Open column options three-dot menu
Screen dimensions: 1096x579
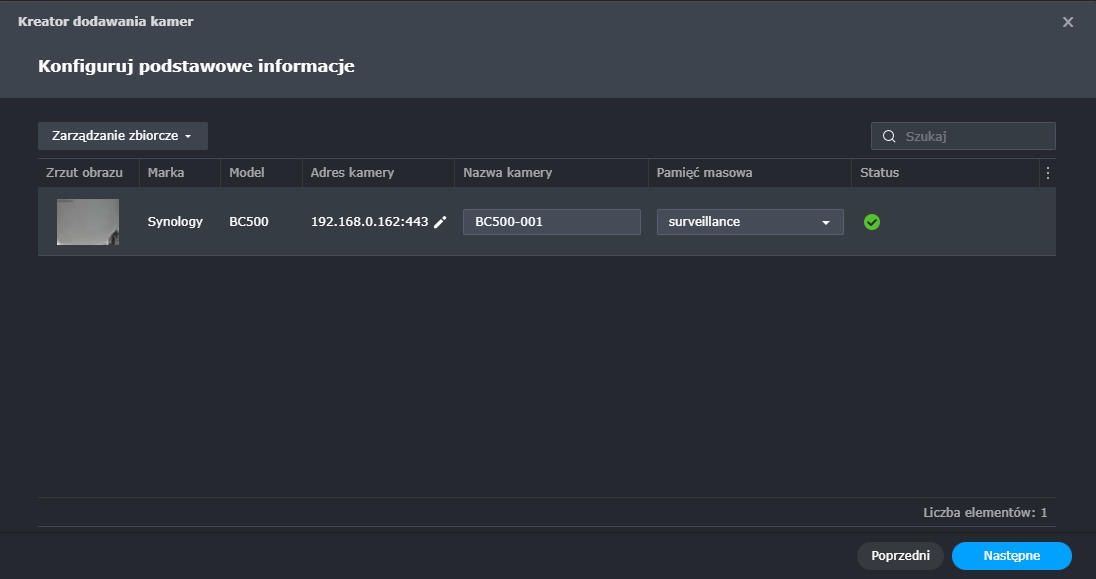1047,173
